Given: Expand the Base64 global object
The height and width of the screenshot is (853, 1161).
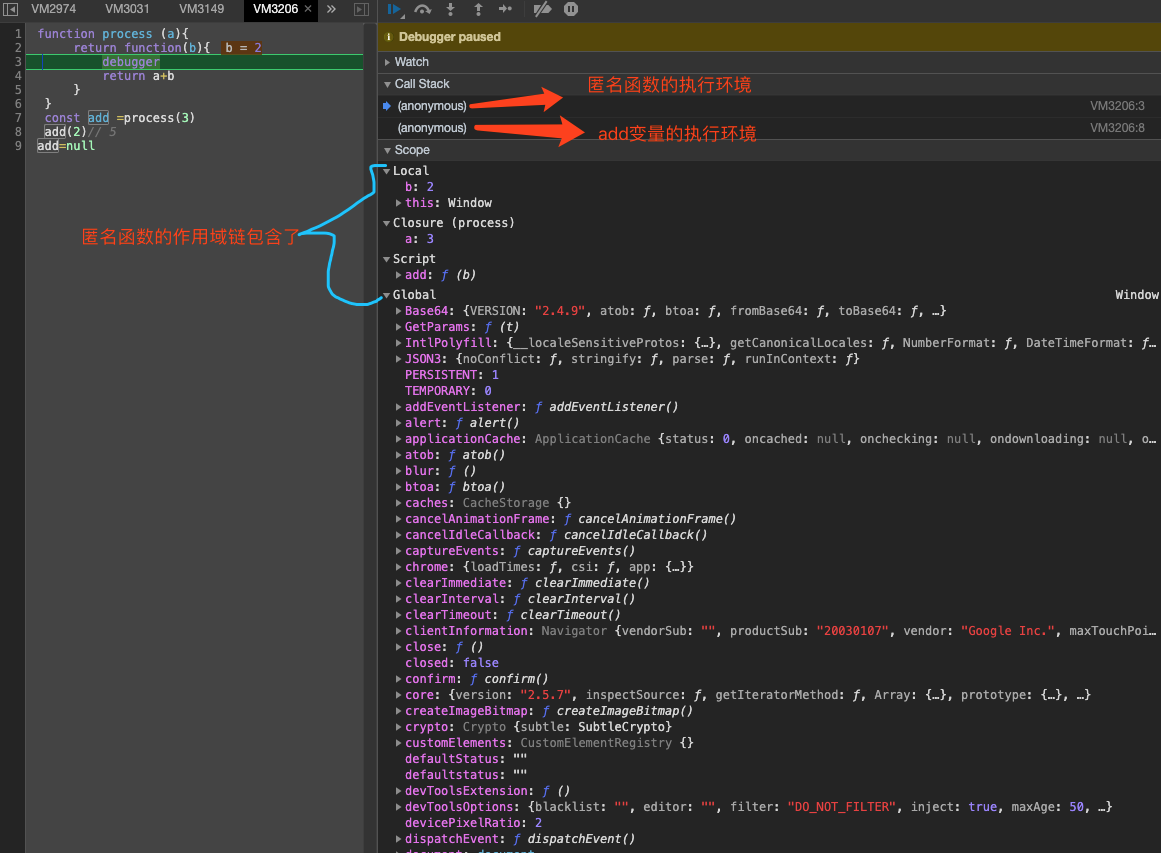Looking at the screenshot, I should 399,311.
